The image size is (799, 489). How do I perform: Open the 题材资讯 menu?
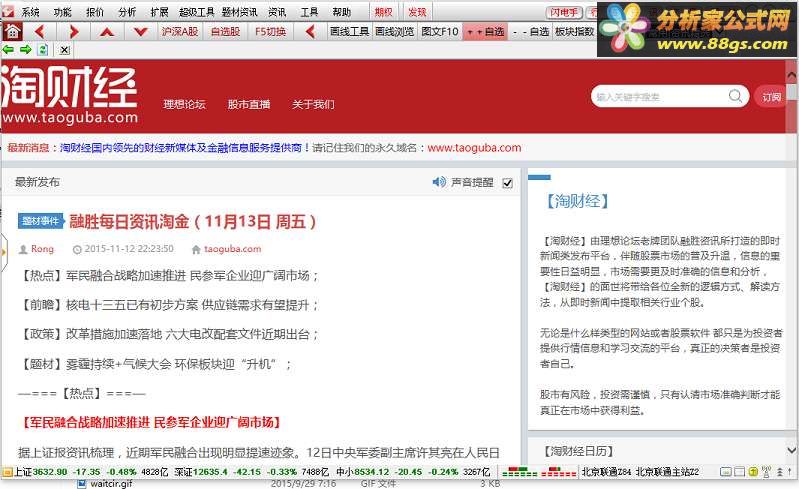239,12
